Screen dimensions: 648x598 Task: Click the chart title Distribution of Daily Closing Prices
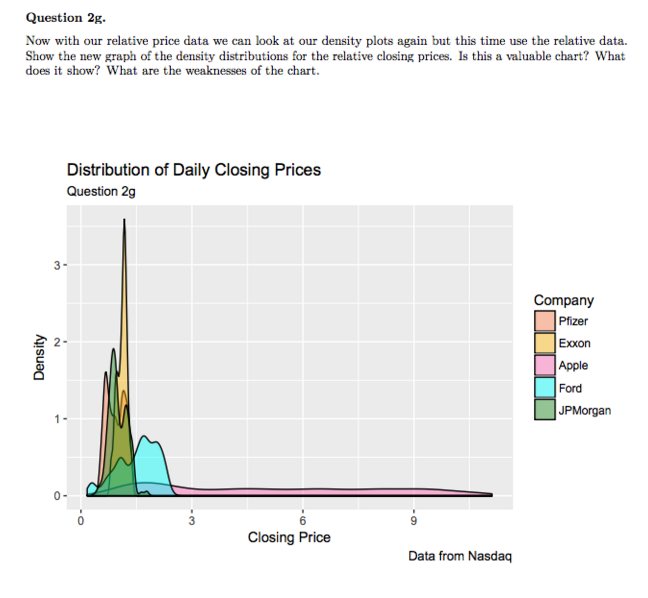[x=194, y=170]
